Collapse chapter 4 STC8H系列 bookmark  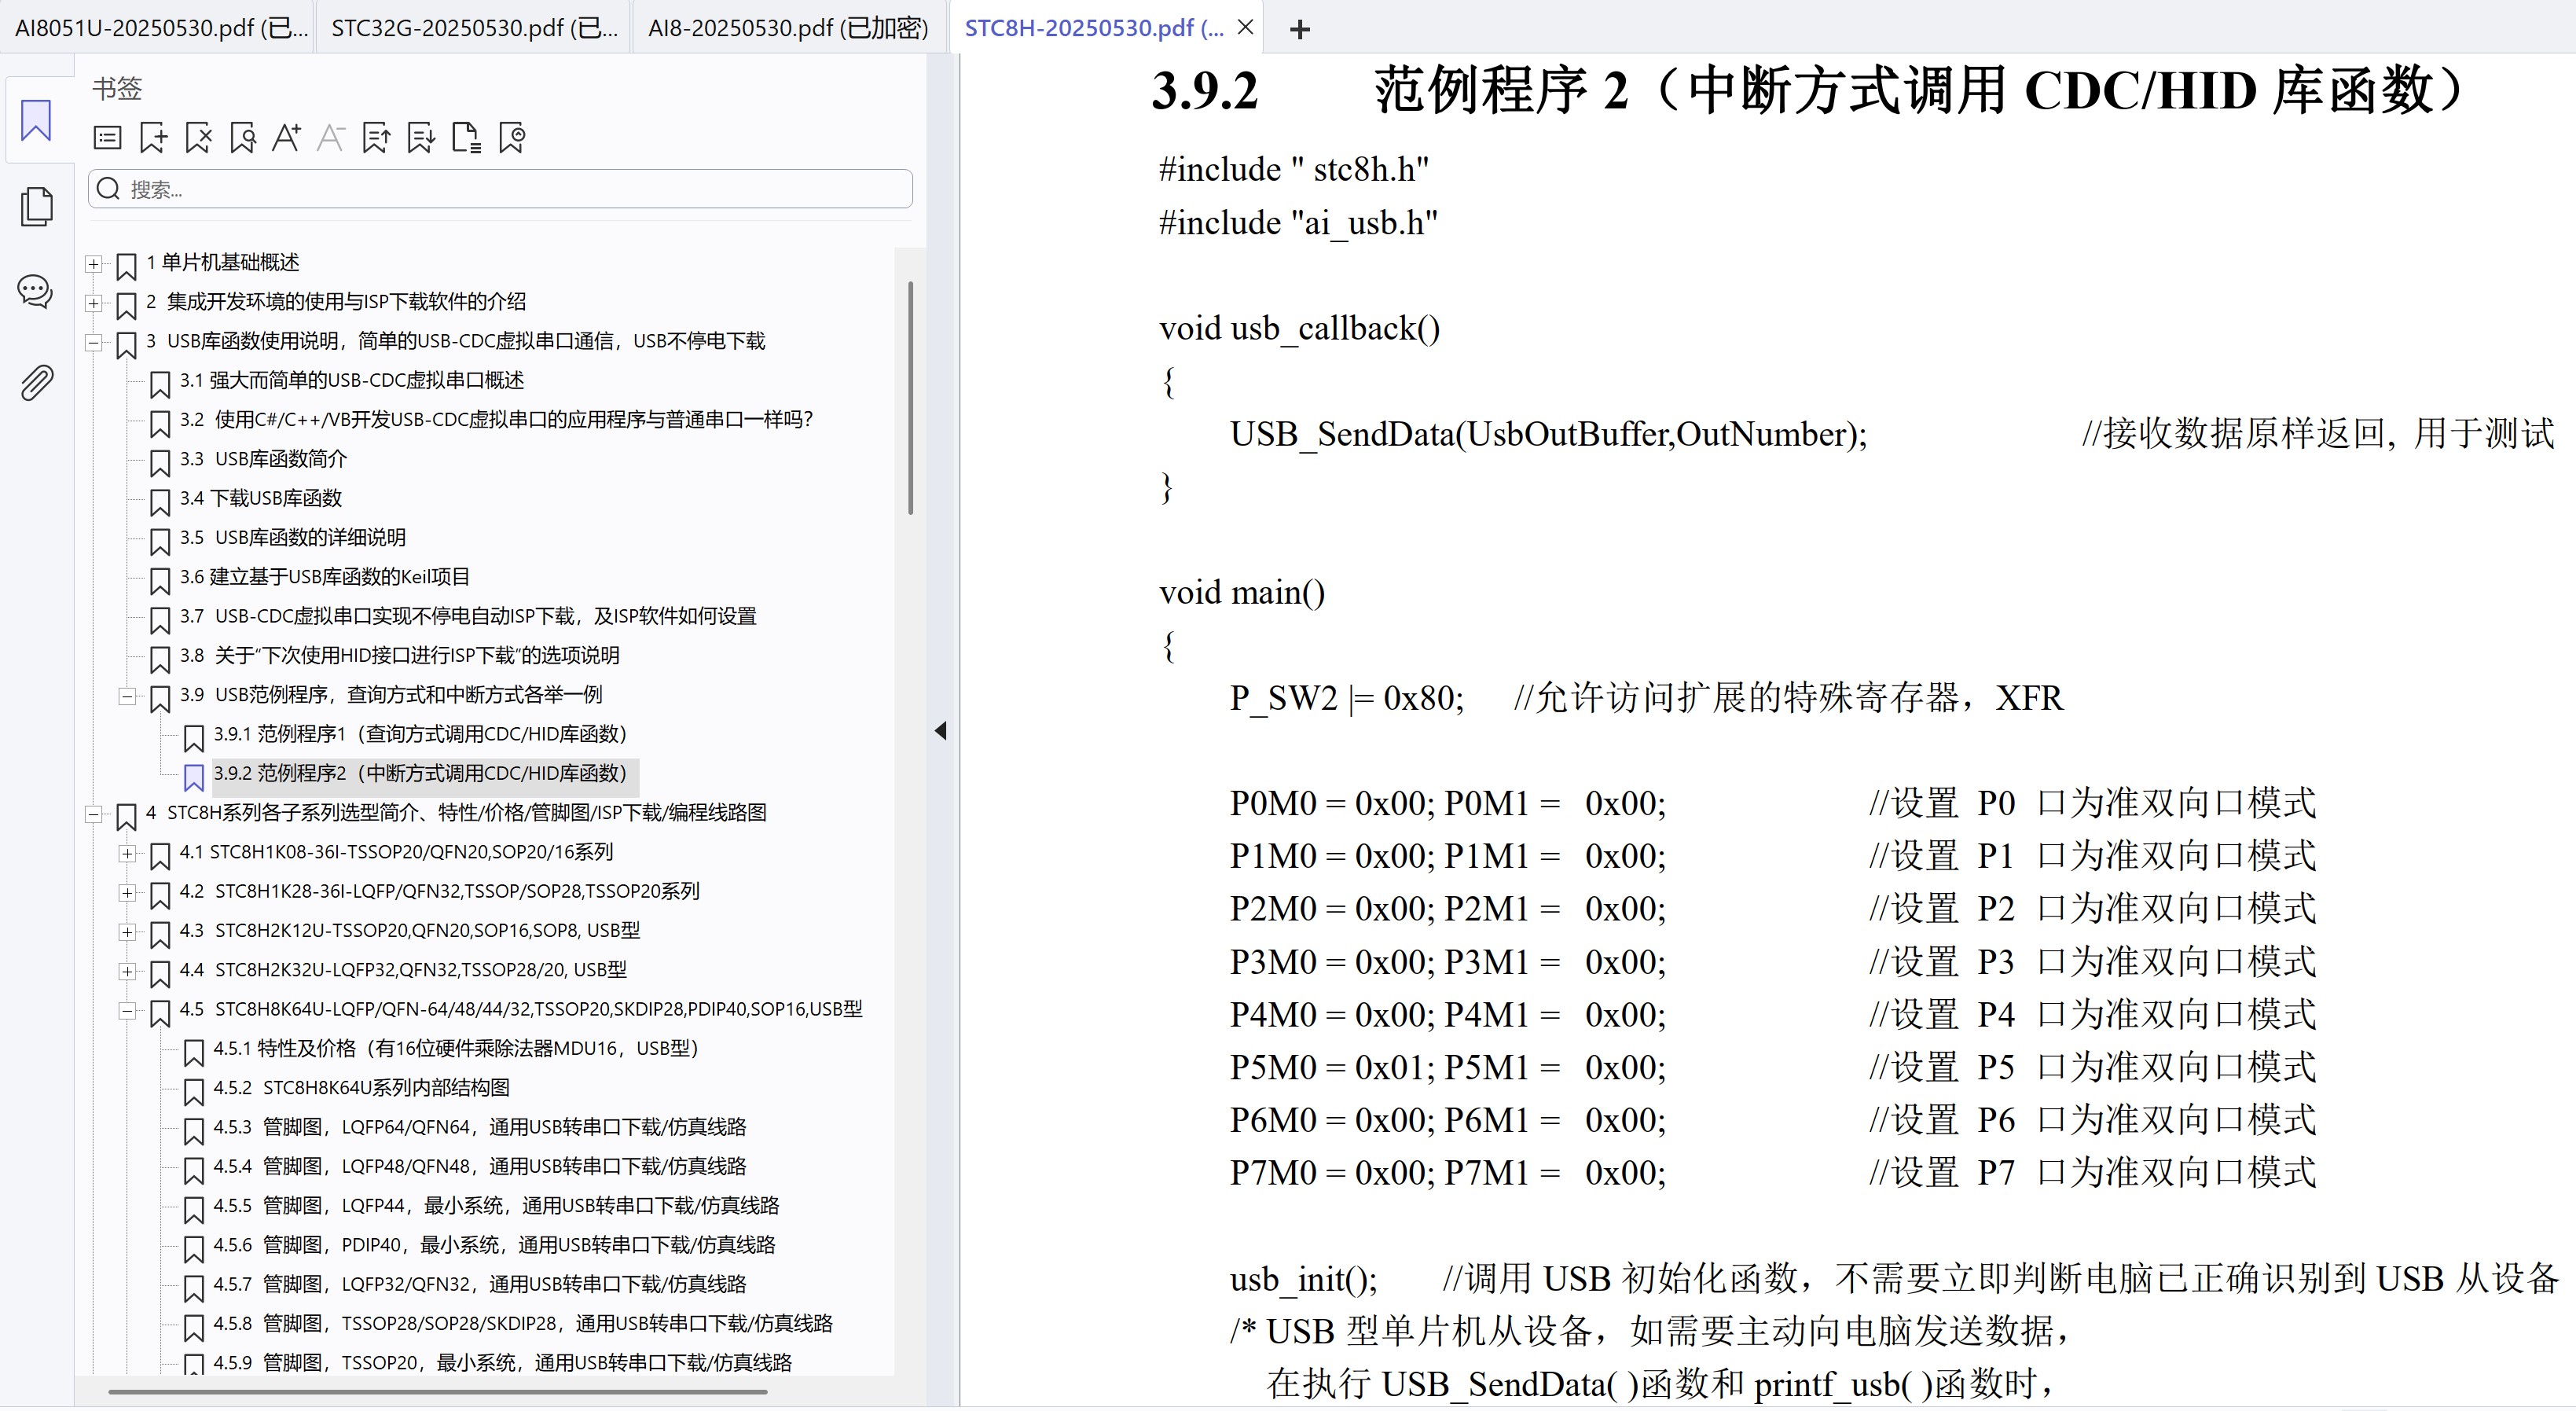coord(93,814)
